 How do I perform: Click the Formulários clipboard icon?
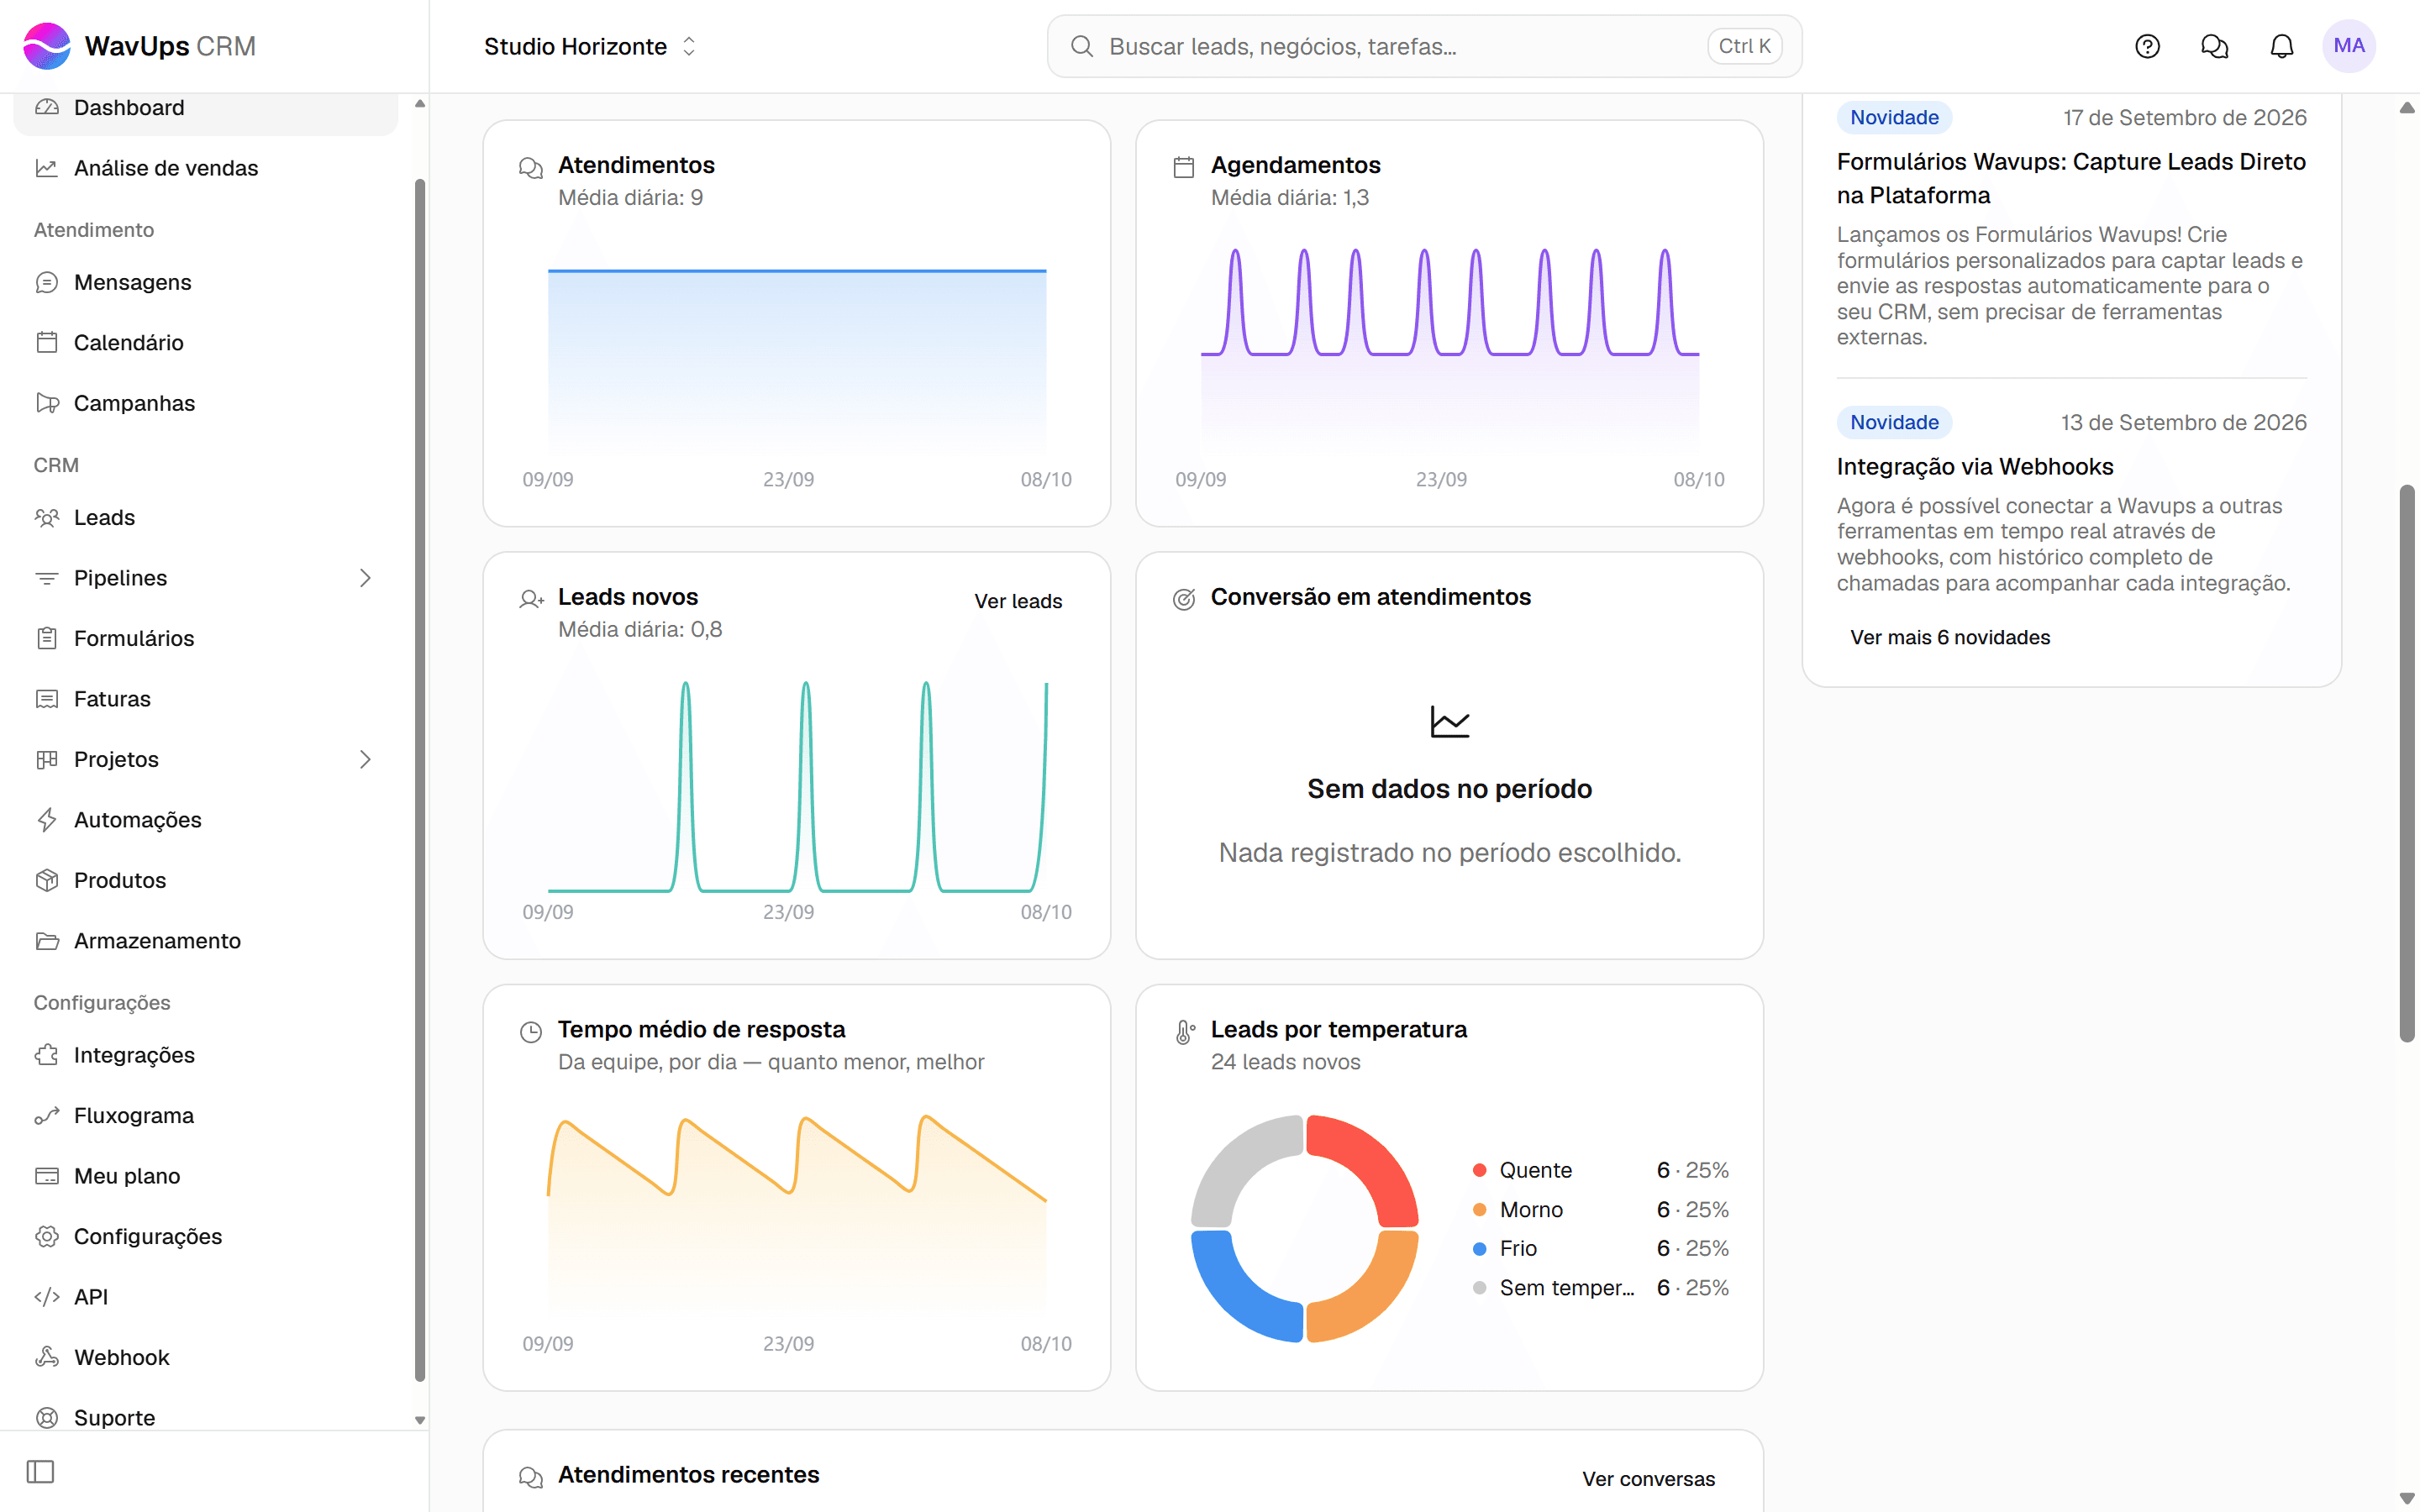[x=46, y=638]
